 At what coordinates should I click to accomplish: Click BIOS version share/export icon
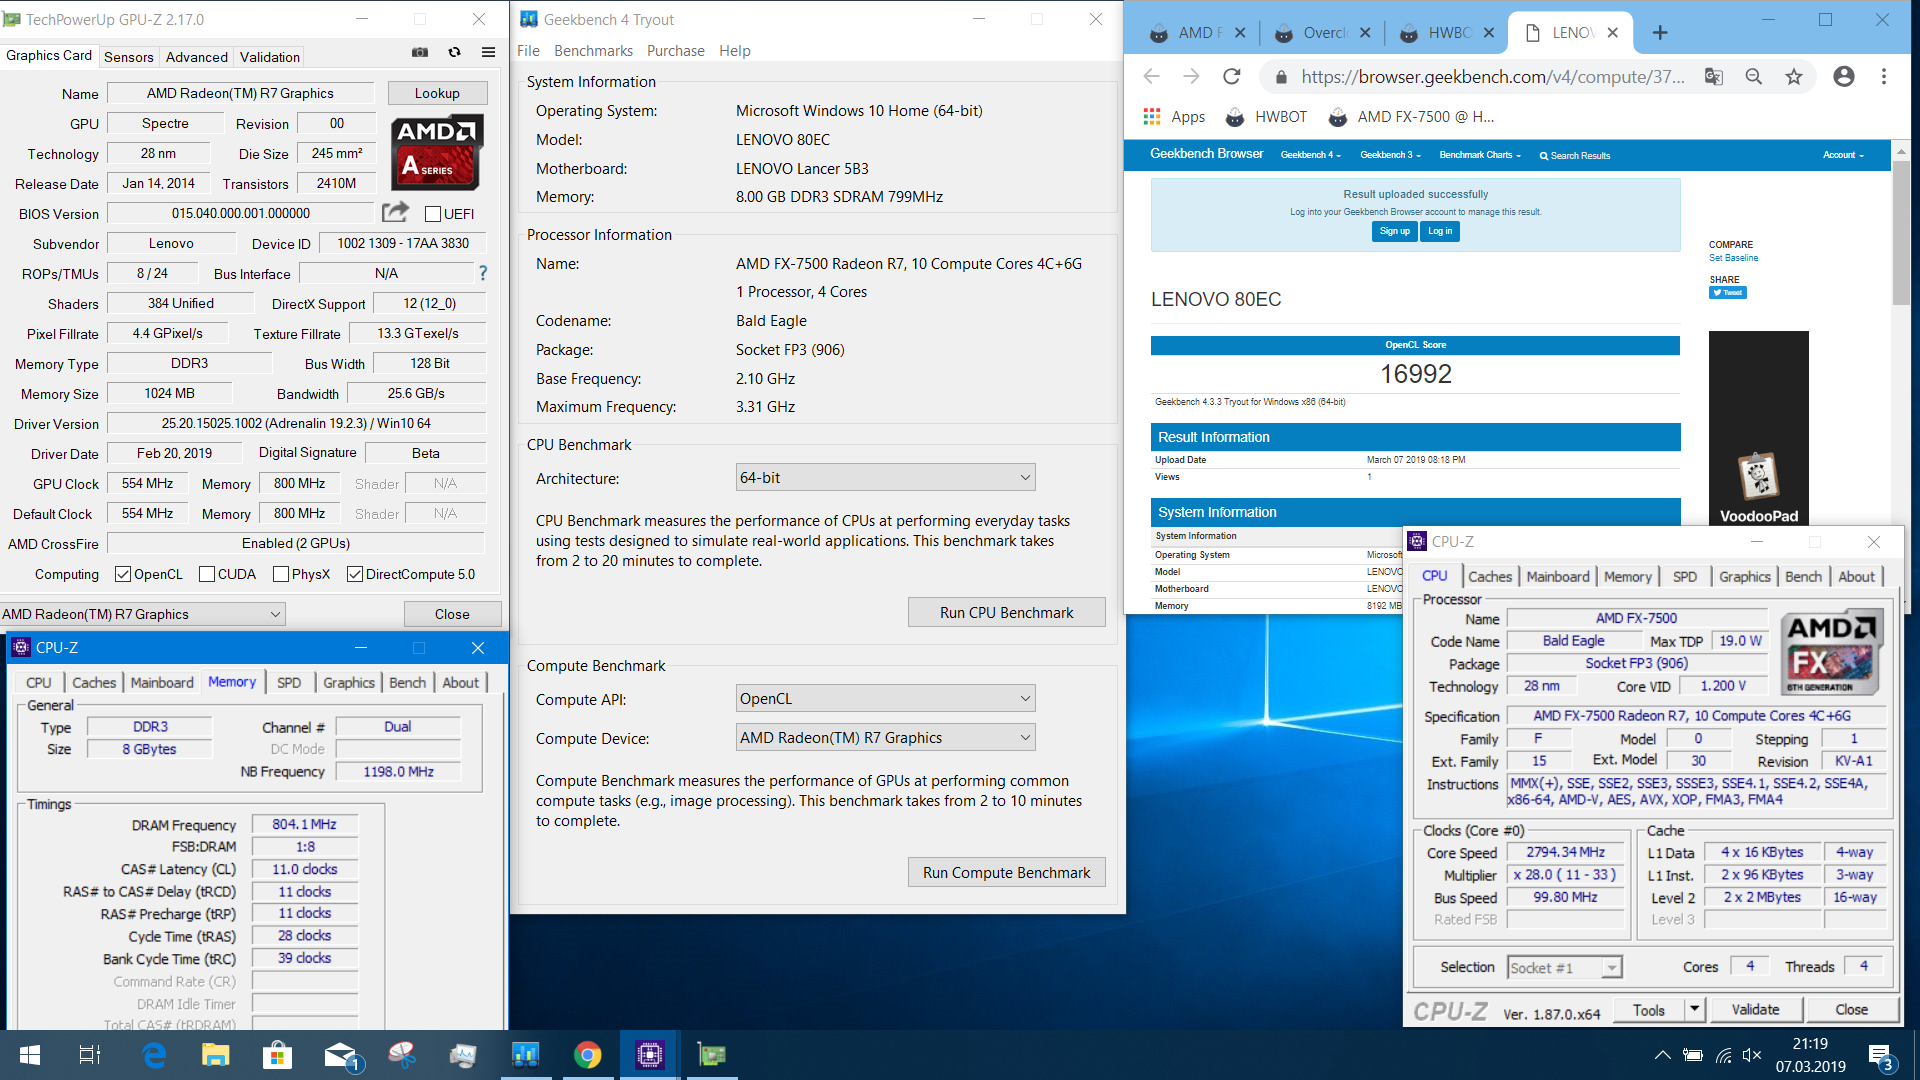pos(395,212)
